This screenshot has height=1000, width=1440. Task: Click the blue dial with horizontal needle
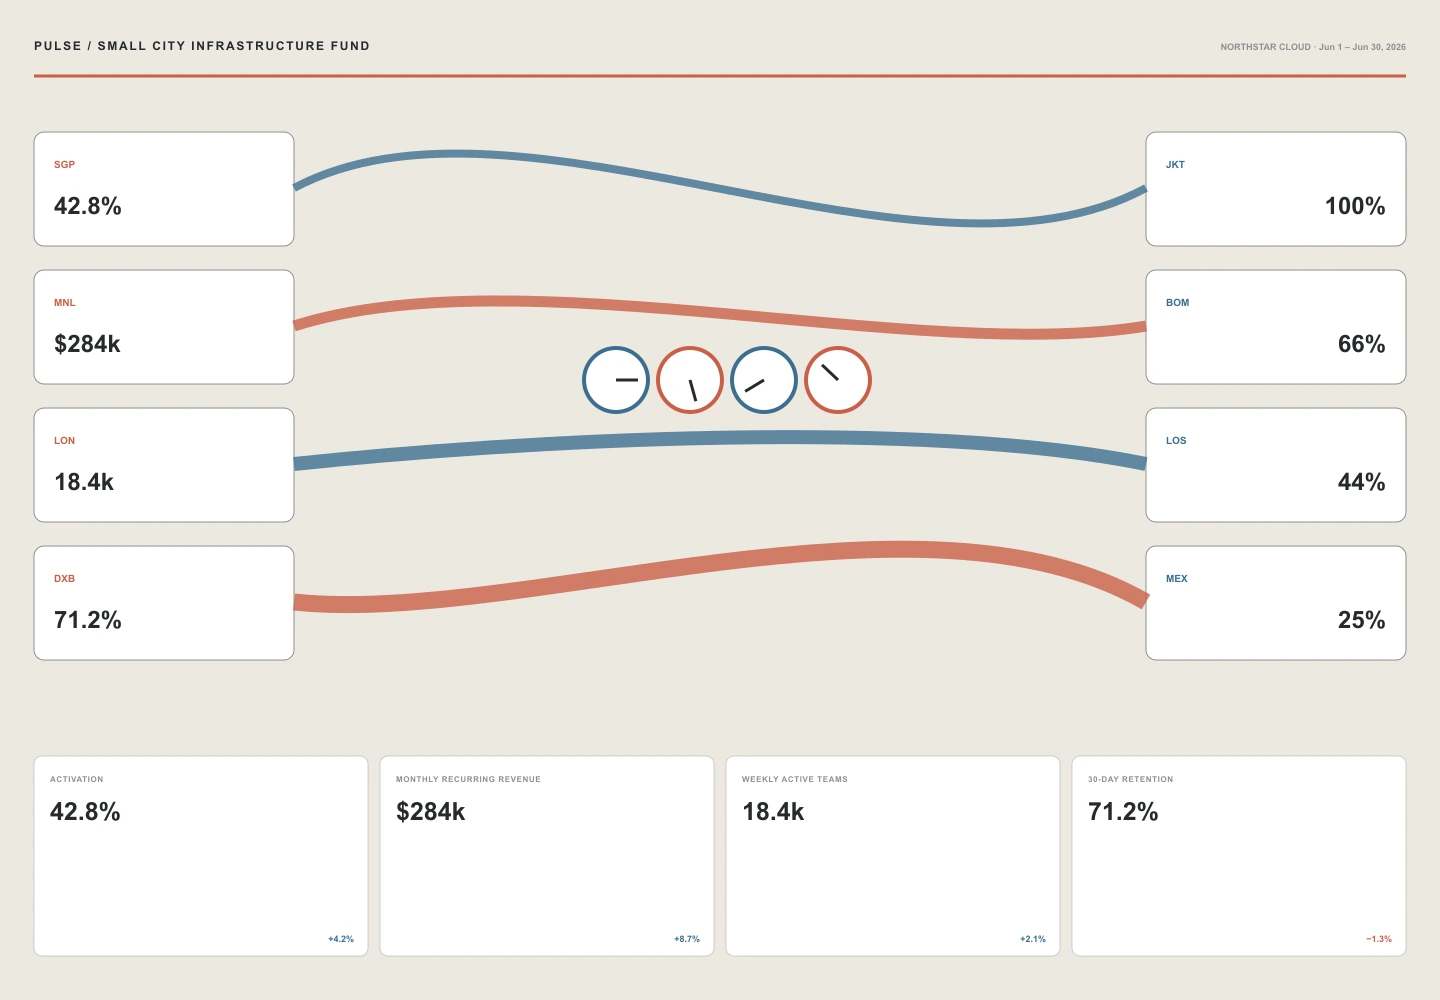[616, 380]
